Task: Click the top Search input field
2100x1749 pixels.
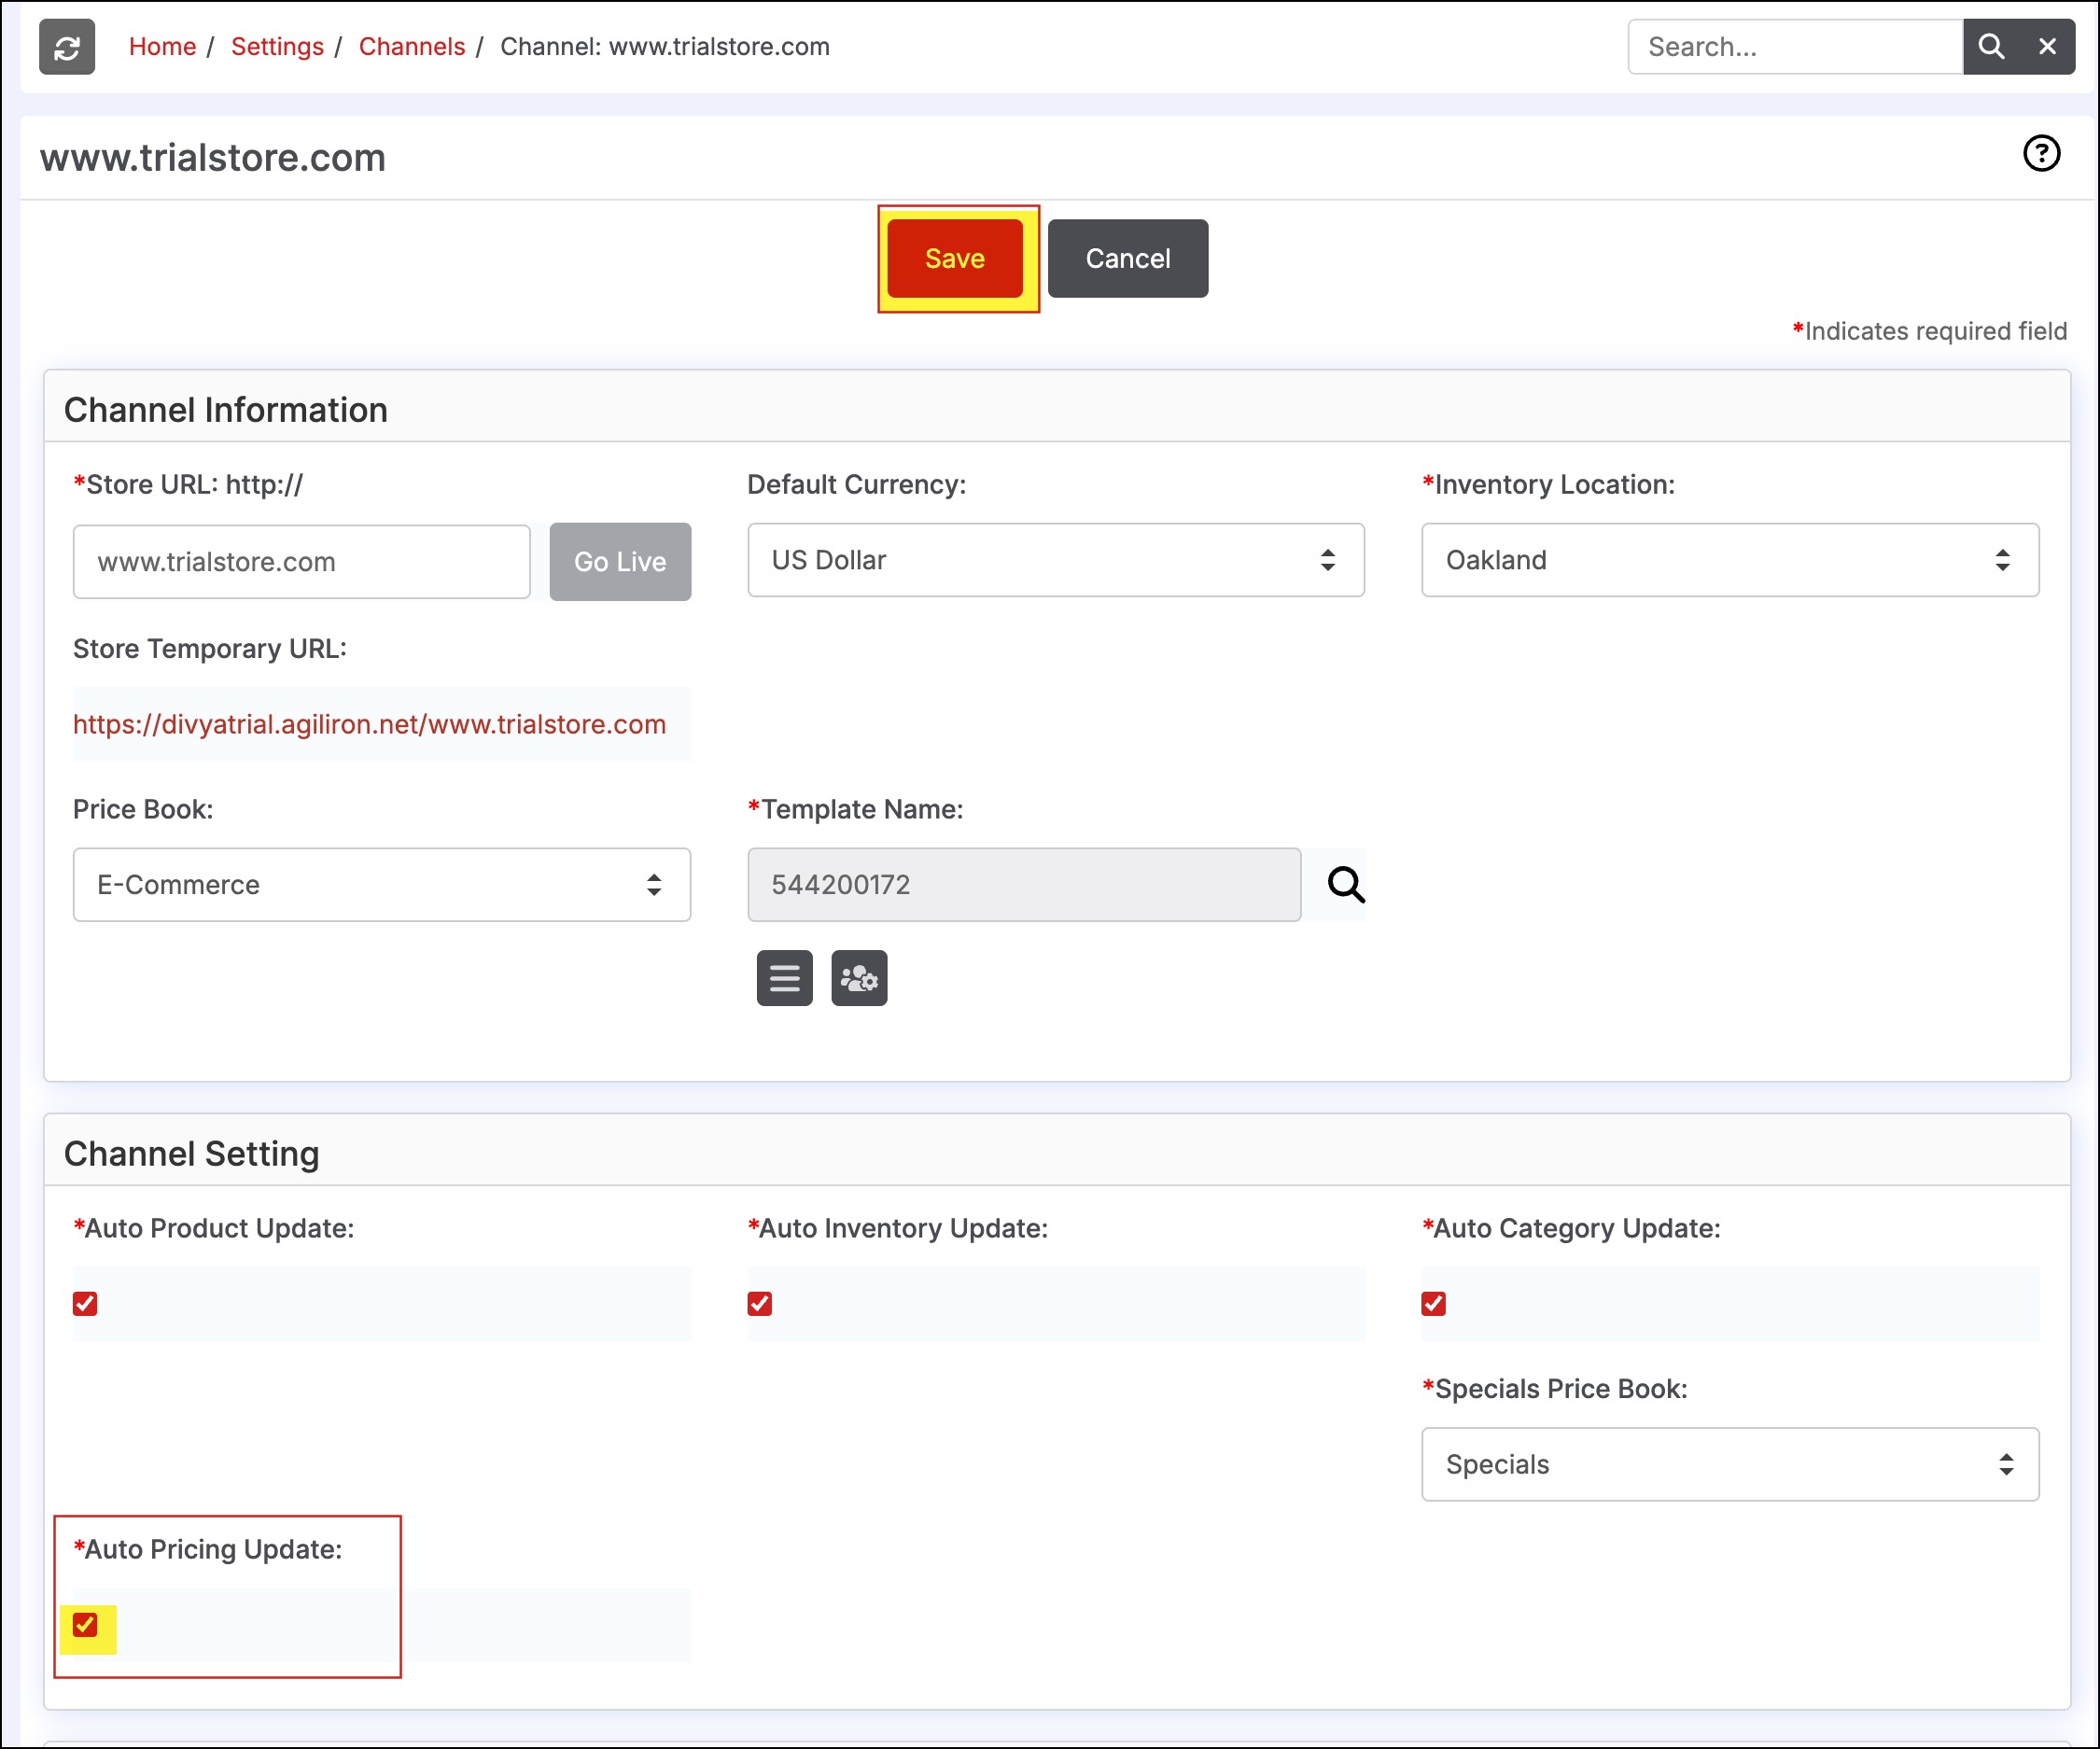Action: click(1796, 47)
